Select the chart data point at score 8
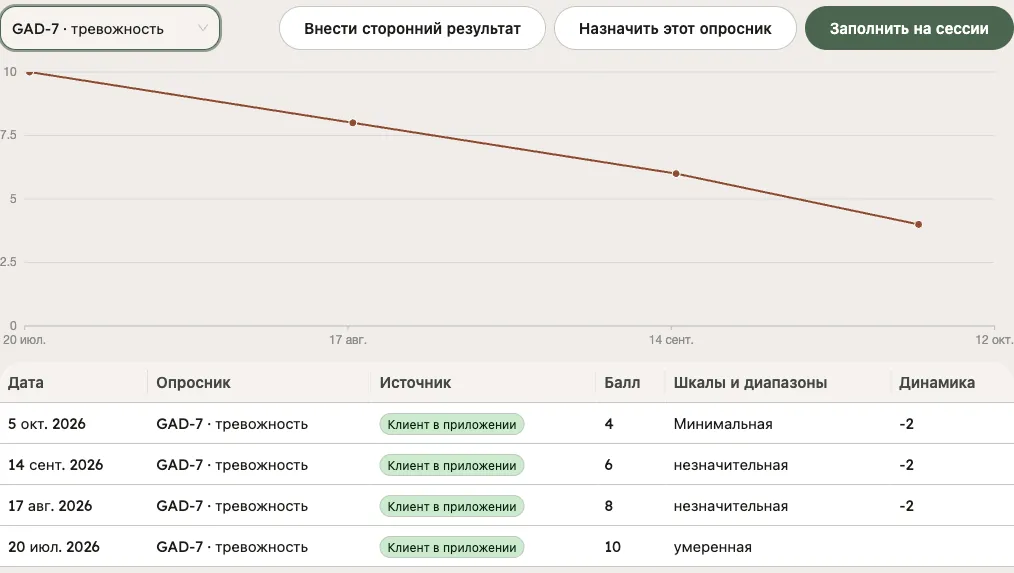 click(x=352, y=123)
